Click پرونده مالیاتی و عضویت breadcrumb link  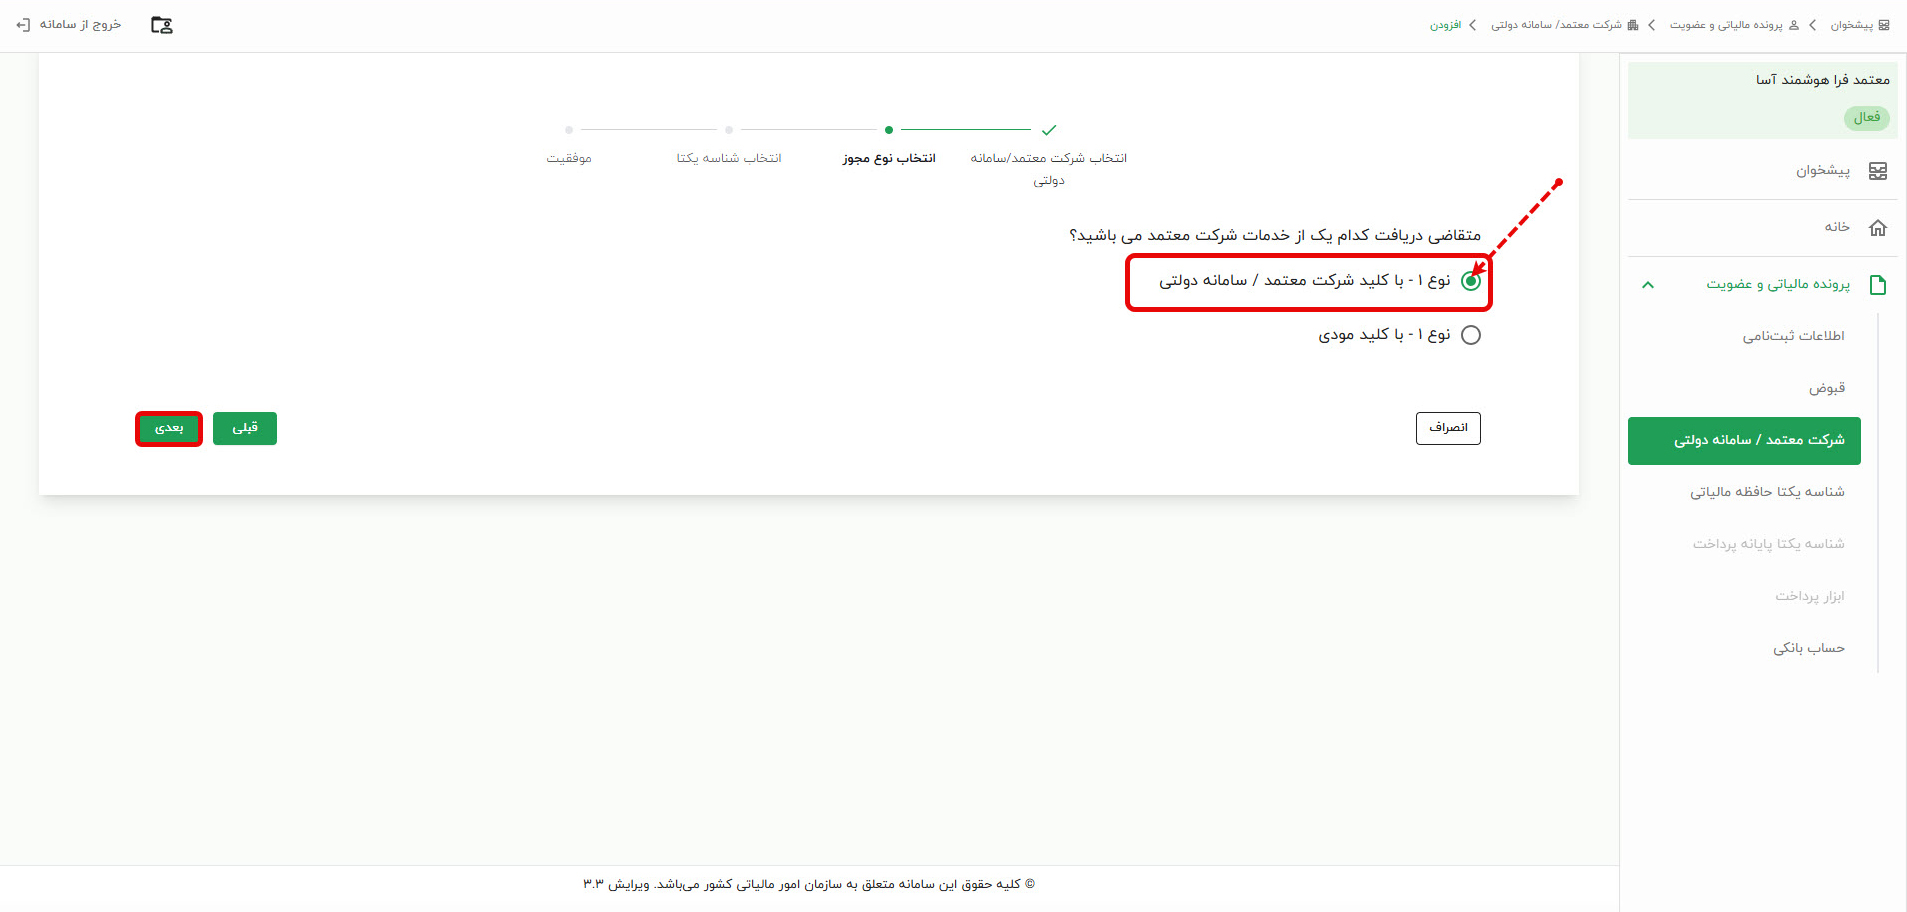[1726, 25]
